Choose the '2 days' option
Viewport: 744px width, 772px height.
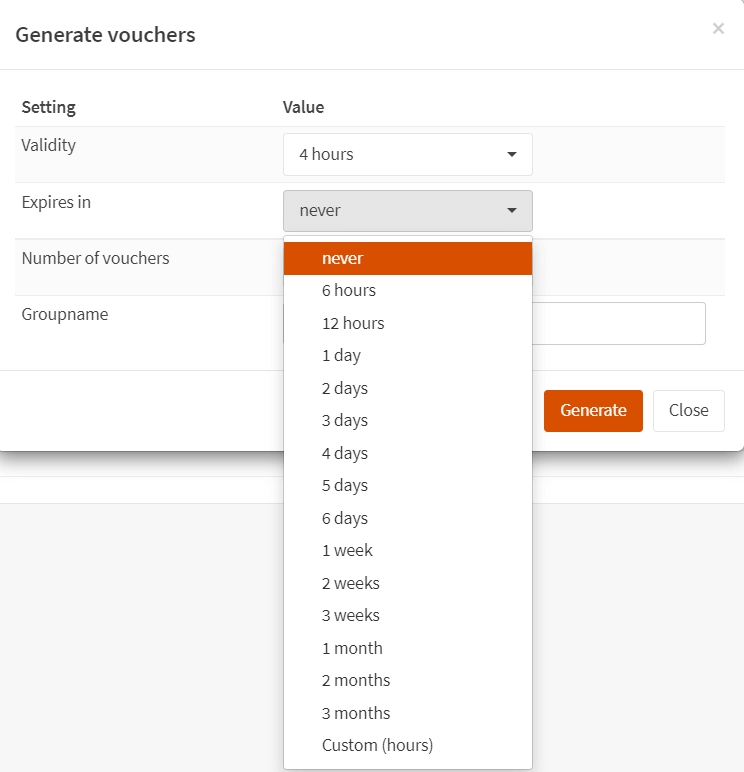pos(407,388)
